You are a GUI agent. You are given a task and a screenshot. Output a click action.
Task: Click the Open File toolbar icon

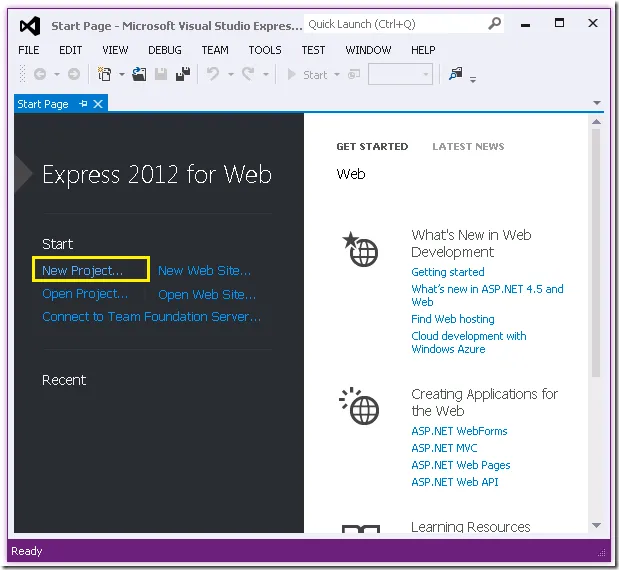tap(139, 74)
